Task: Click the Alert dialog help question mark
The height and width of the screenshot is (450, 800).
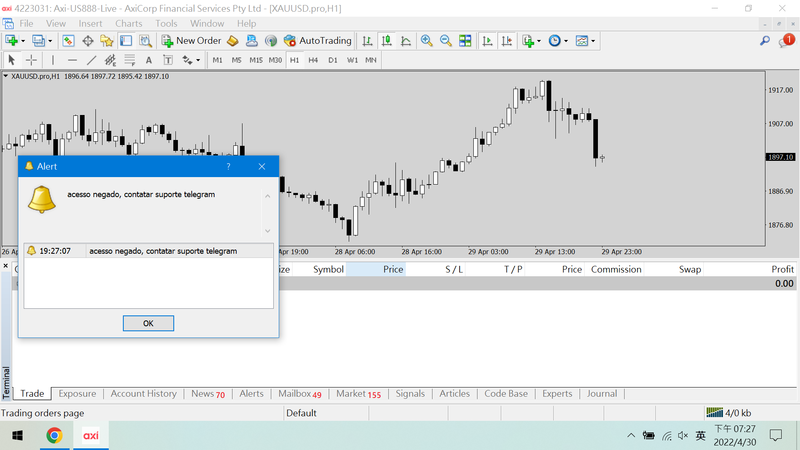Action: [228, 166]
